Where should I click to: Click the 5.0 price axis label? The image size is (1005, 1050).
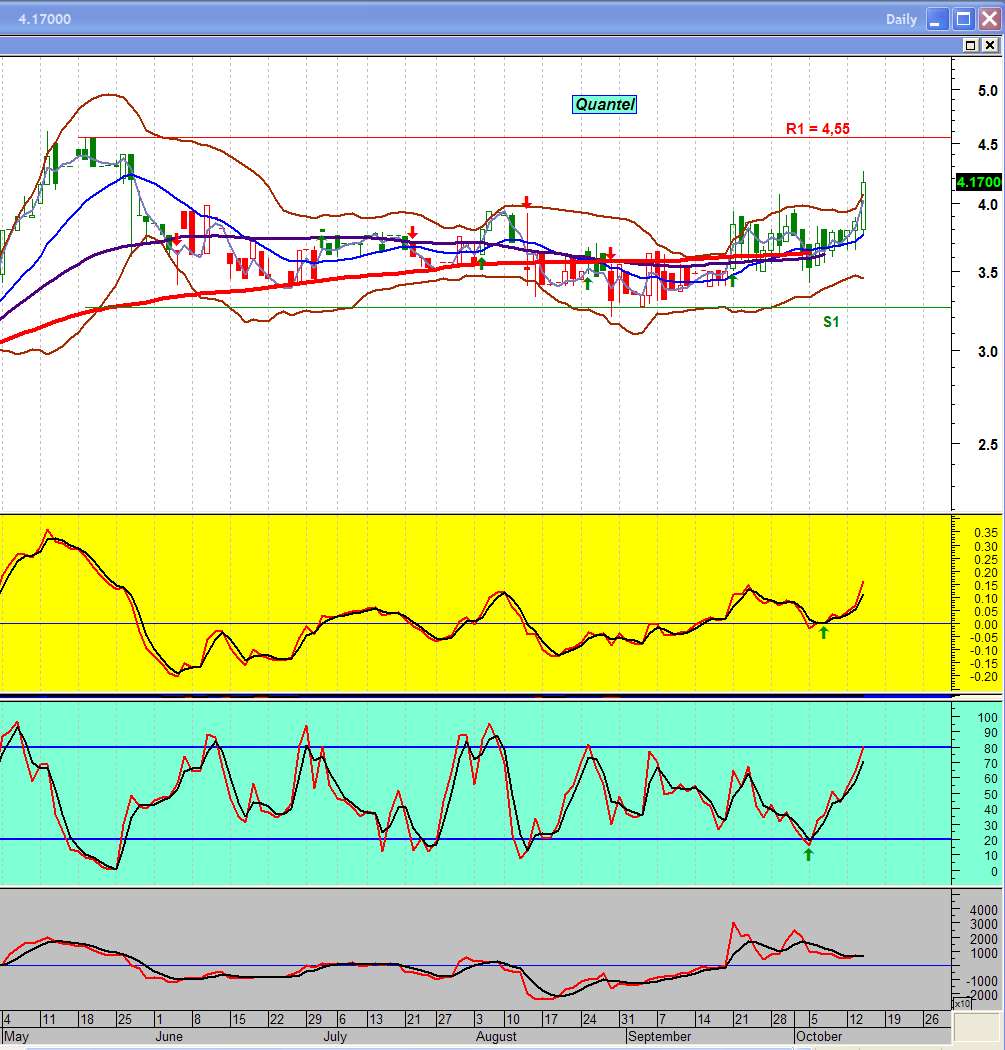988,91
